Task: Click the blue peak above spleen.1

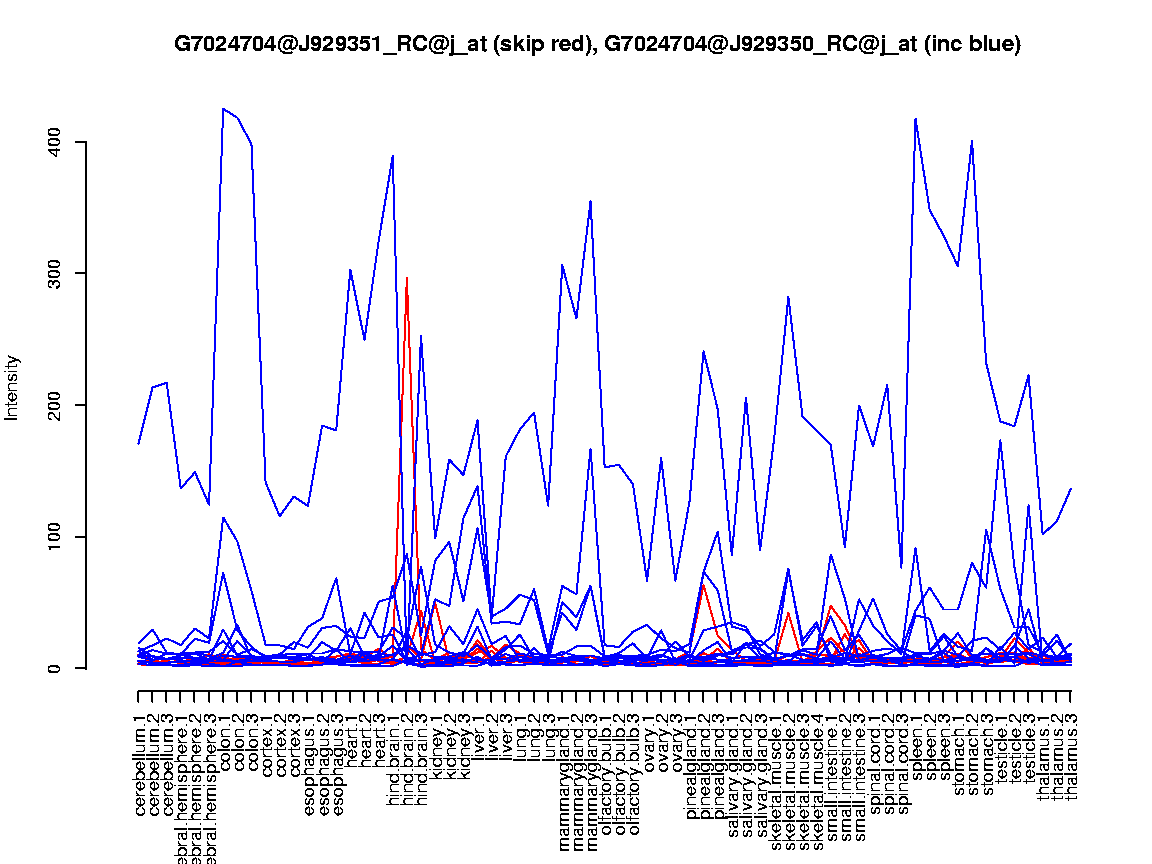Action: pos(916,119)
